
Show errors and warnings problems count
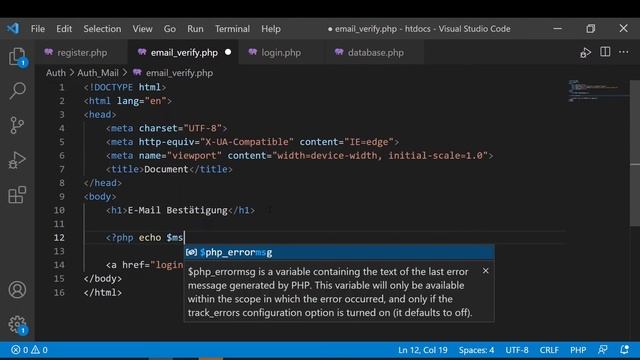click(x=29, y=350)
